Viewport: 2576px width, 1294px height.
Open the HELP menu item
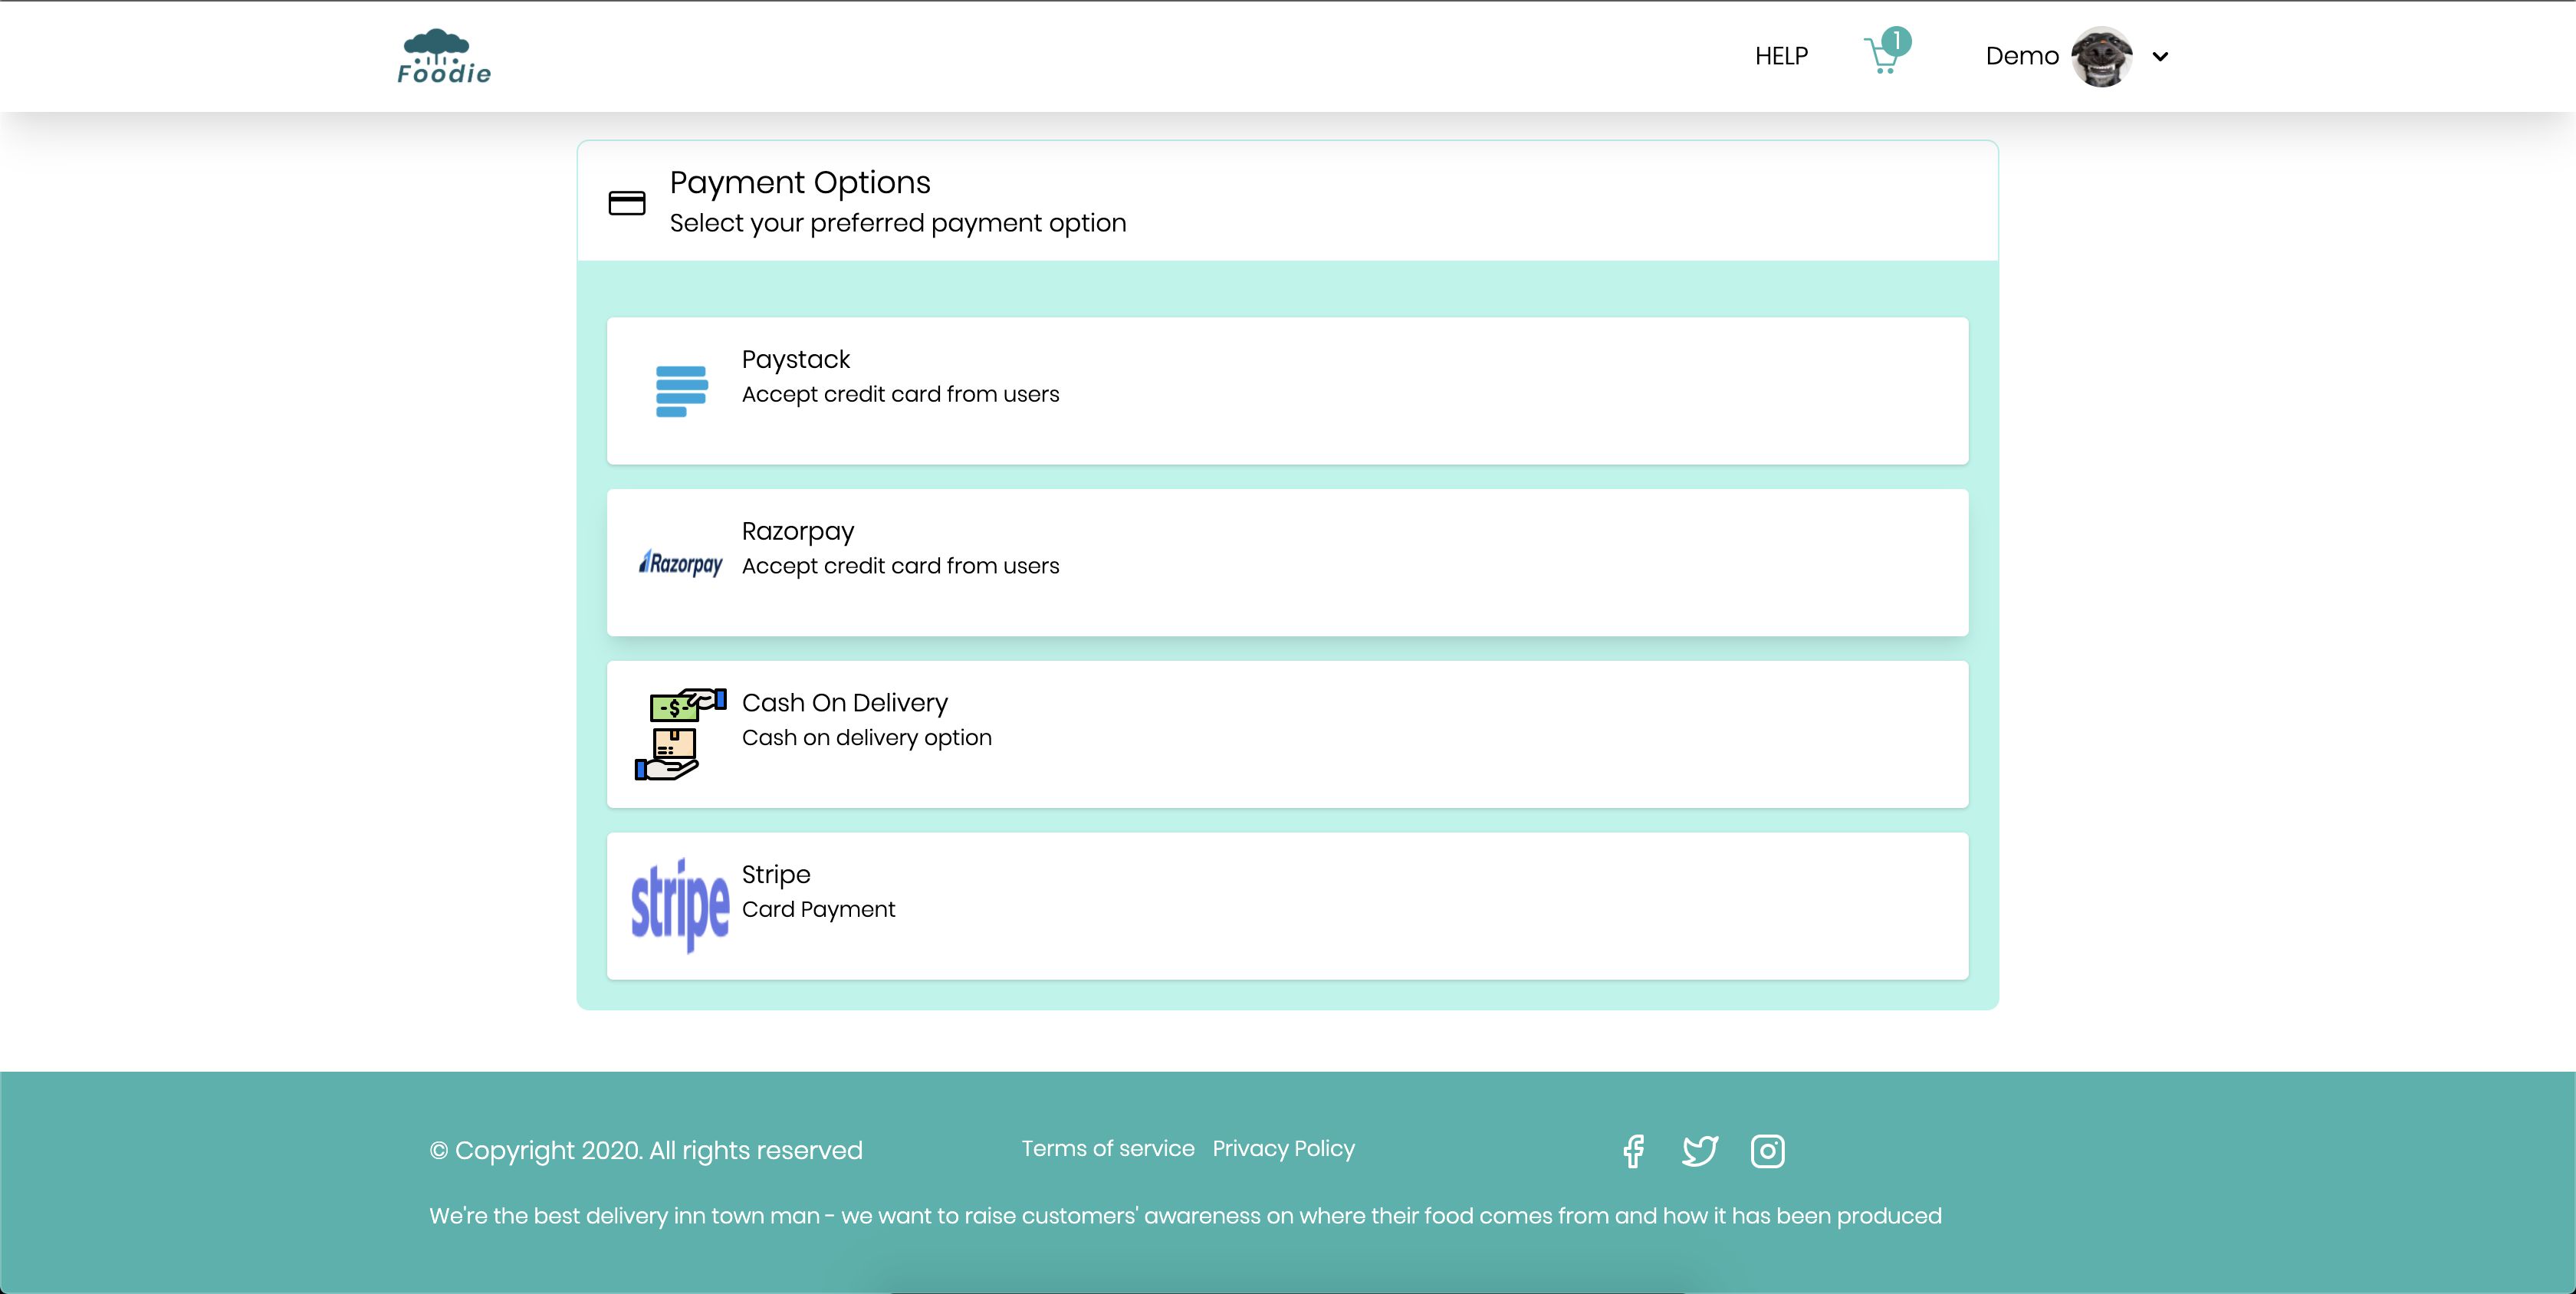tap(1781, 57)
